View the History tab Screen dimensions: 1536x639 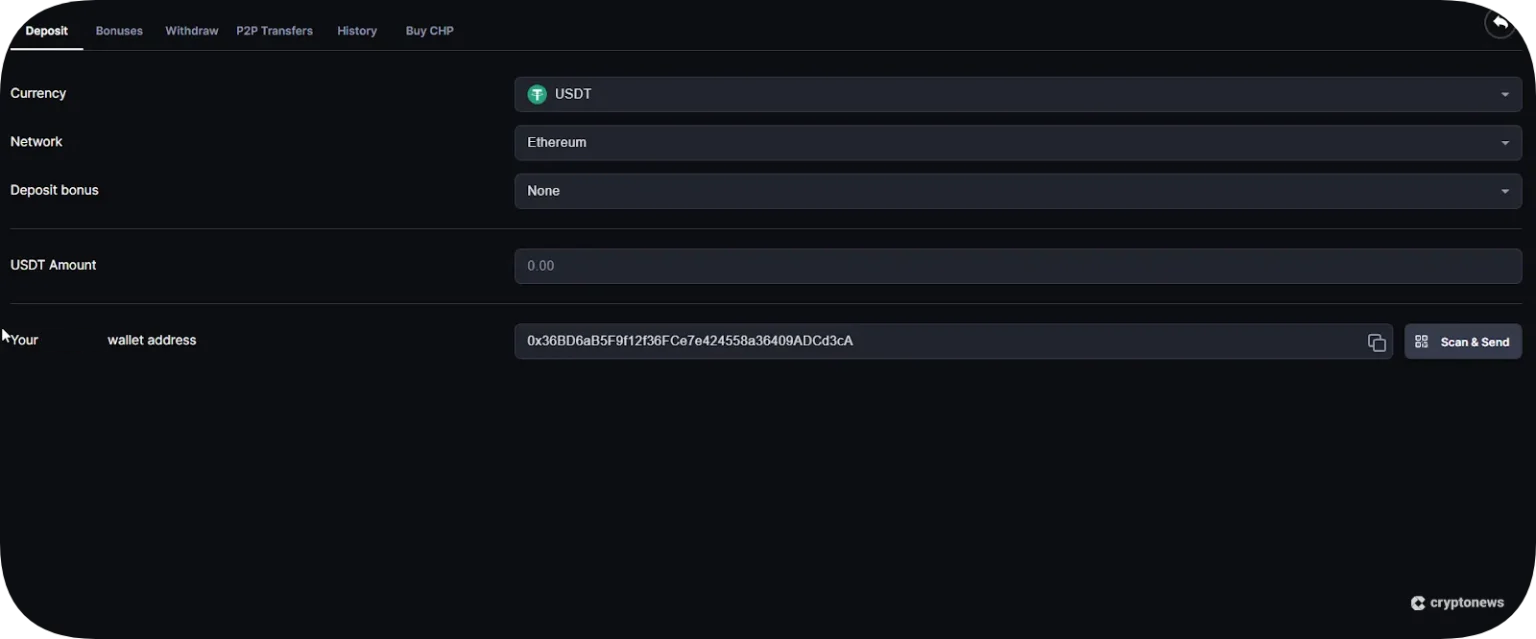[357, 31]
